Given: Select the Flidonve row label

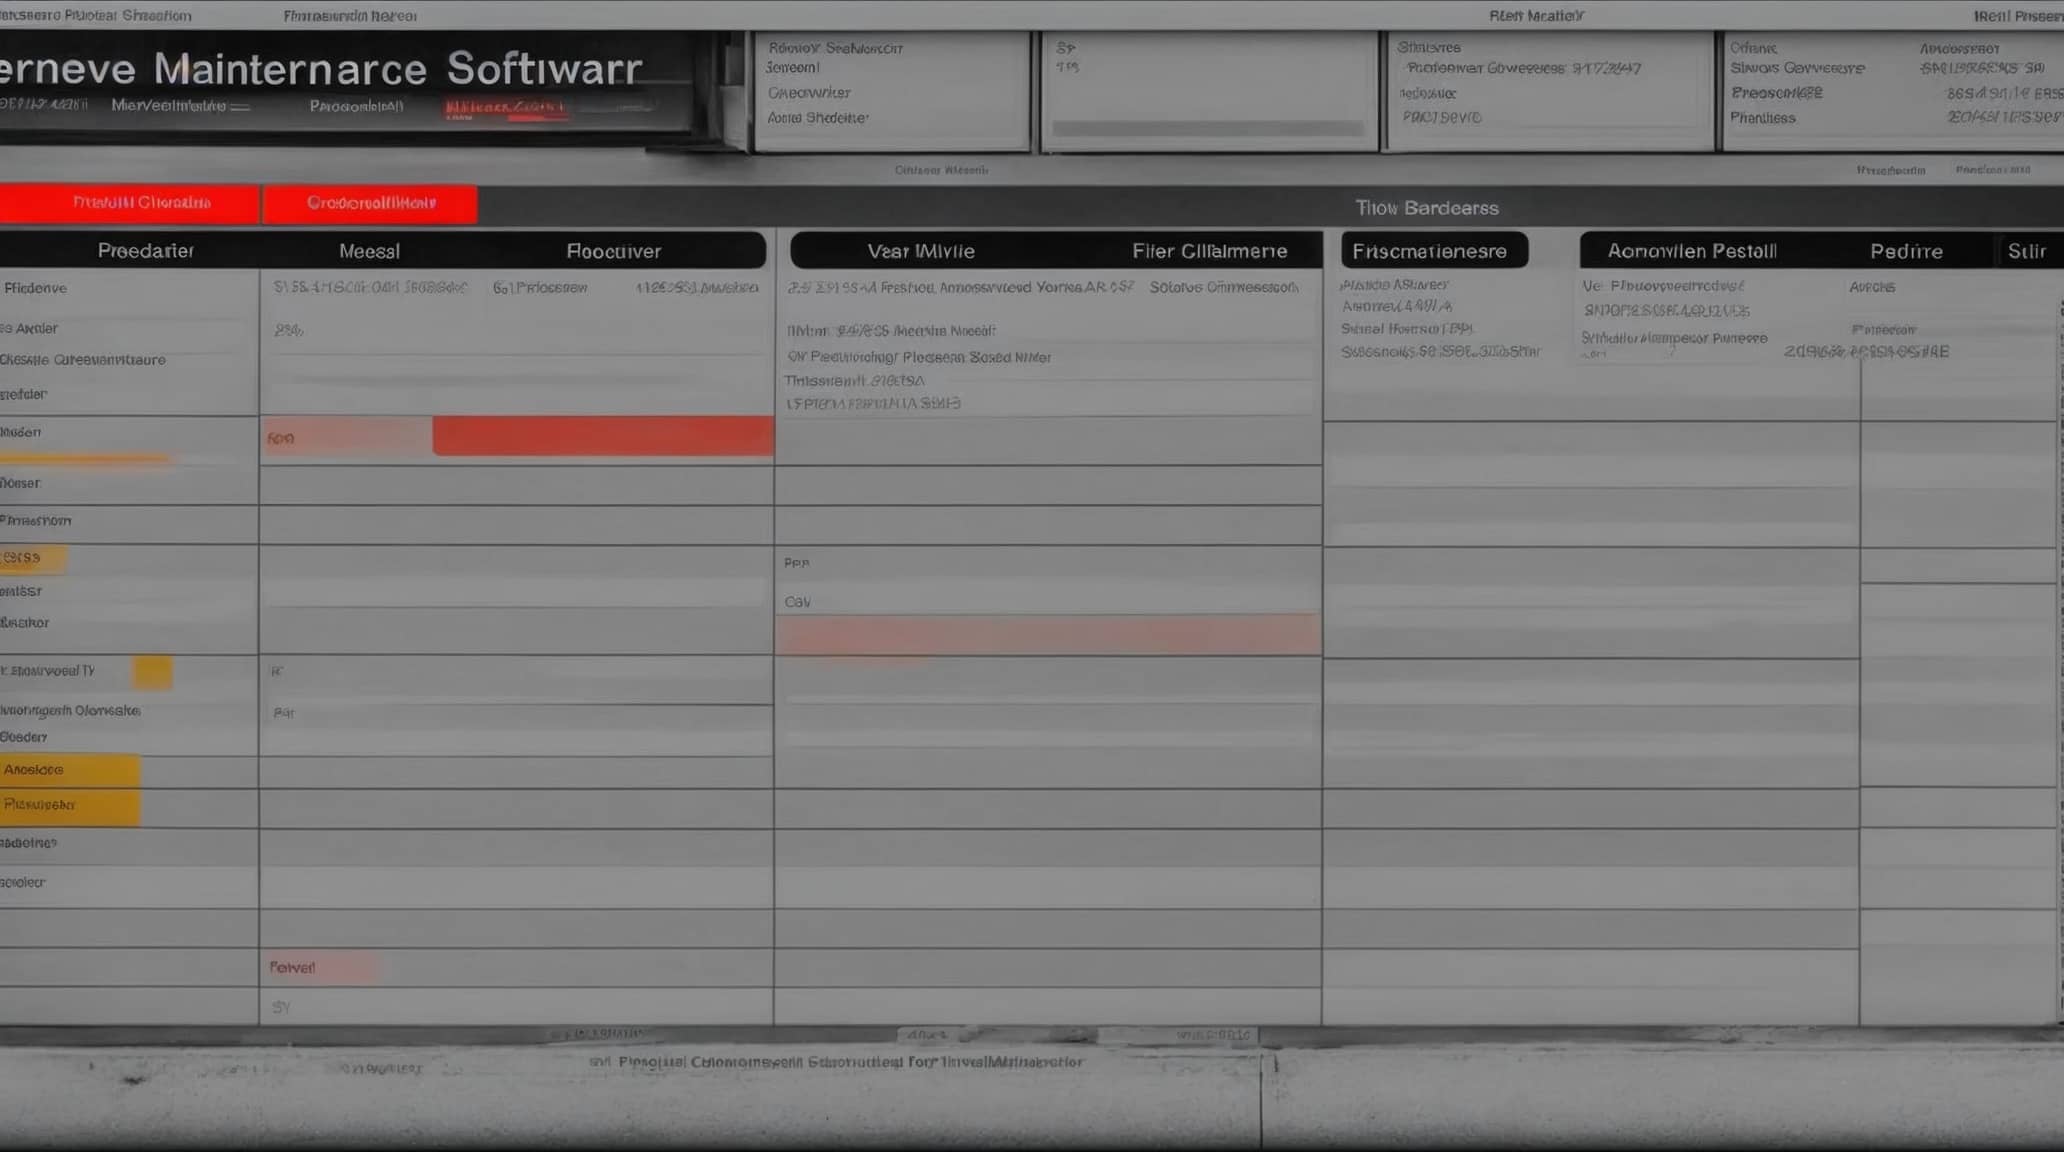Looking at the screenshot, I should (x=35, y=288).
